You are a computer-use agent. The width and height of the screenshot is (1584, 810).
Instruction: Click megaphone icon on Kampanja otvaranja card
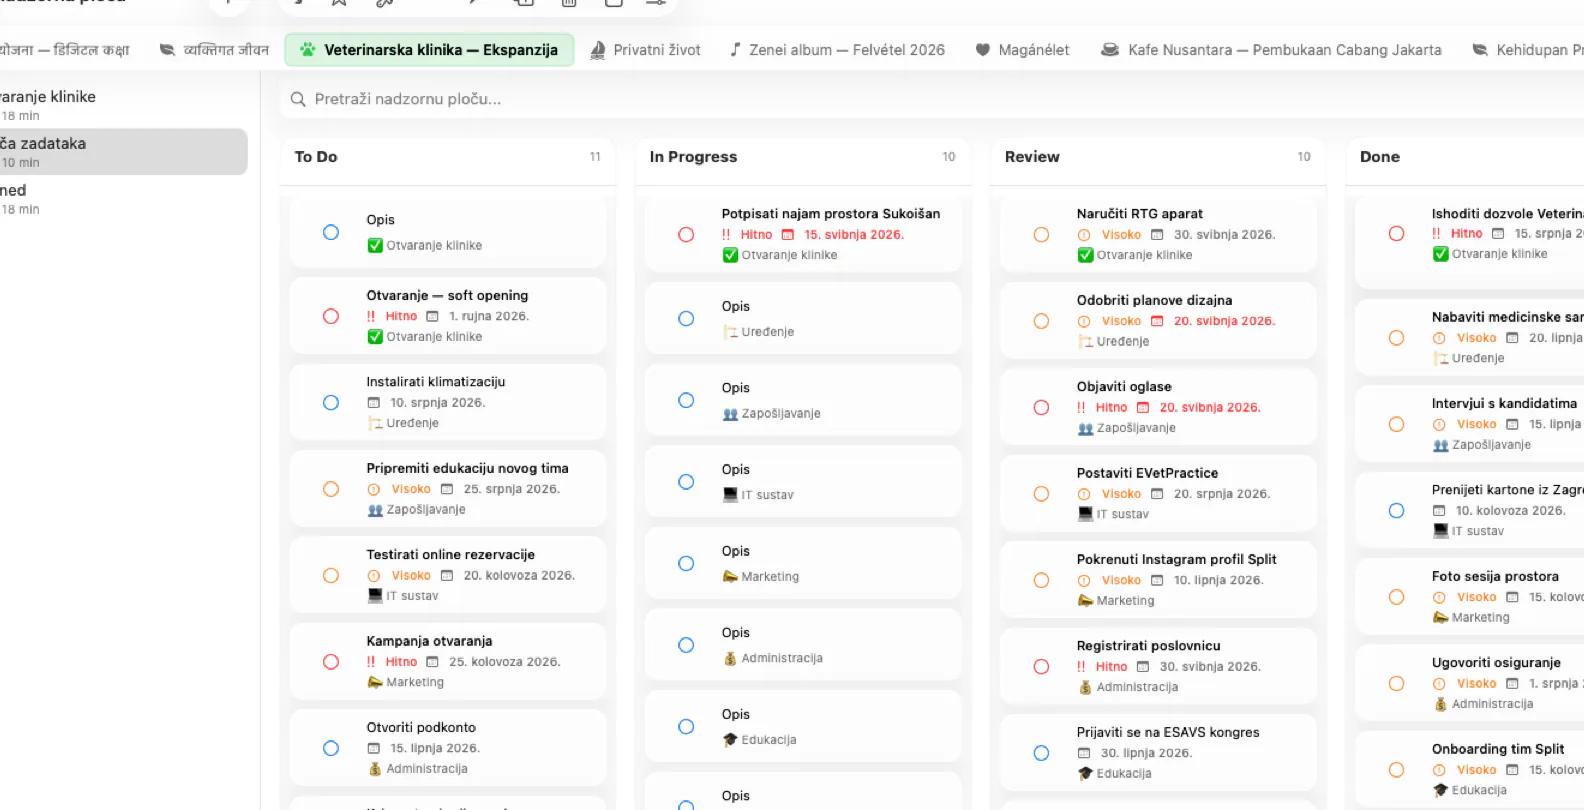tap(375, 682)
